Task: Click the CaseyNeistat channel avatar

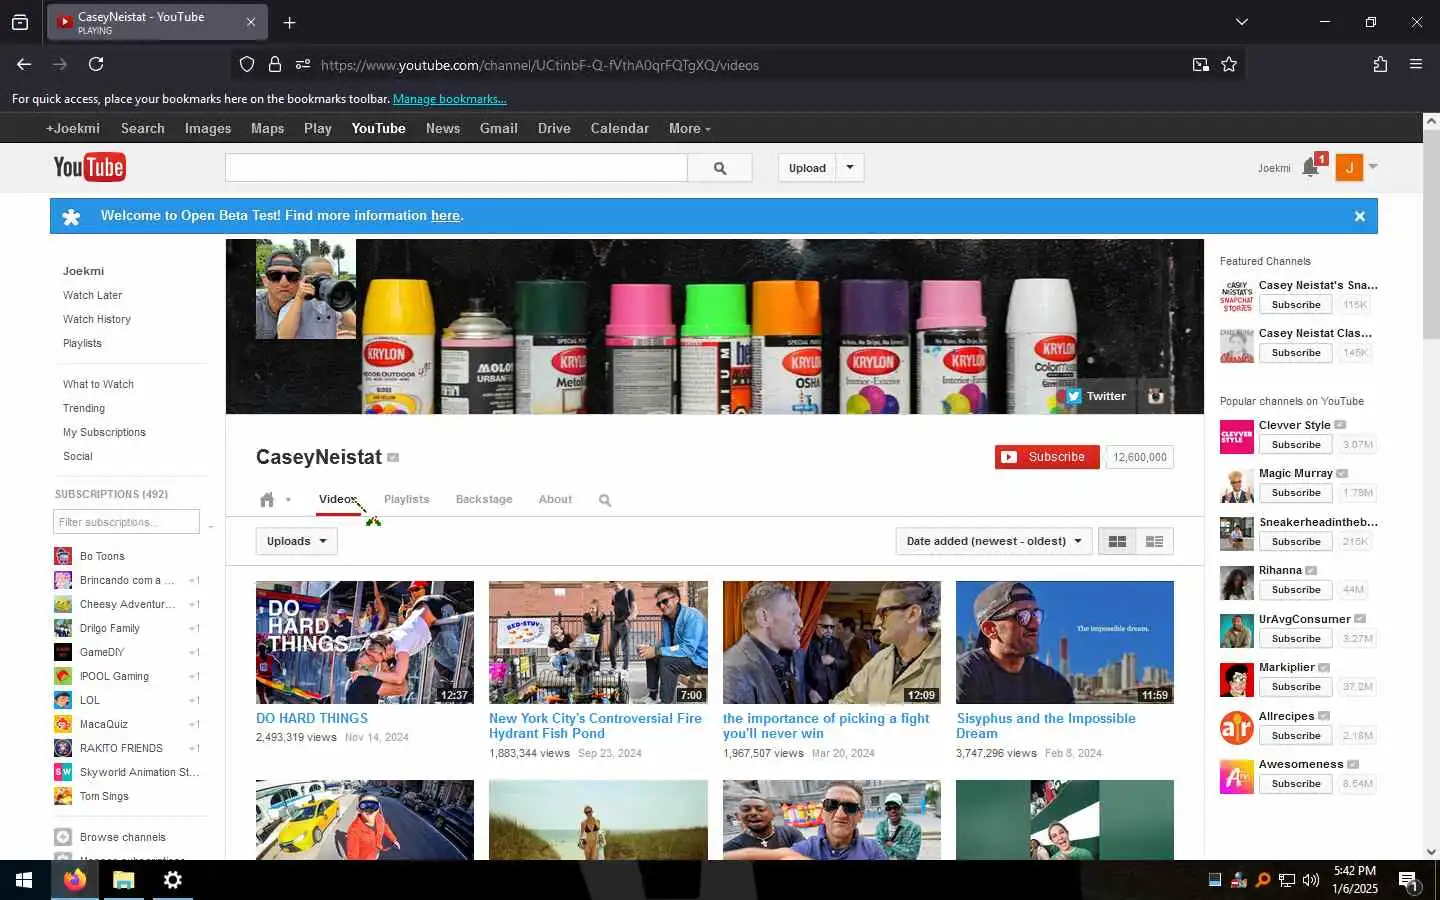Action: coord(306,289)
